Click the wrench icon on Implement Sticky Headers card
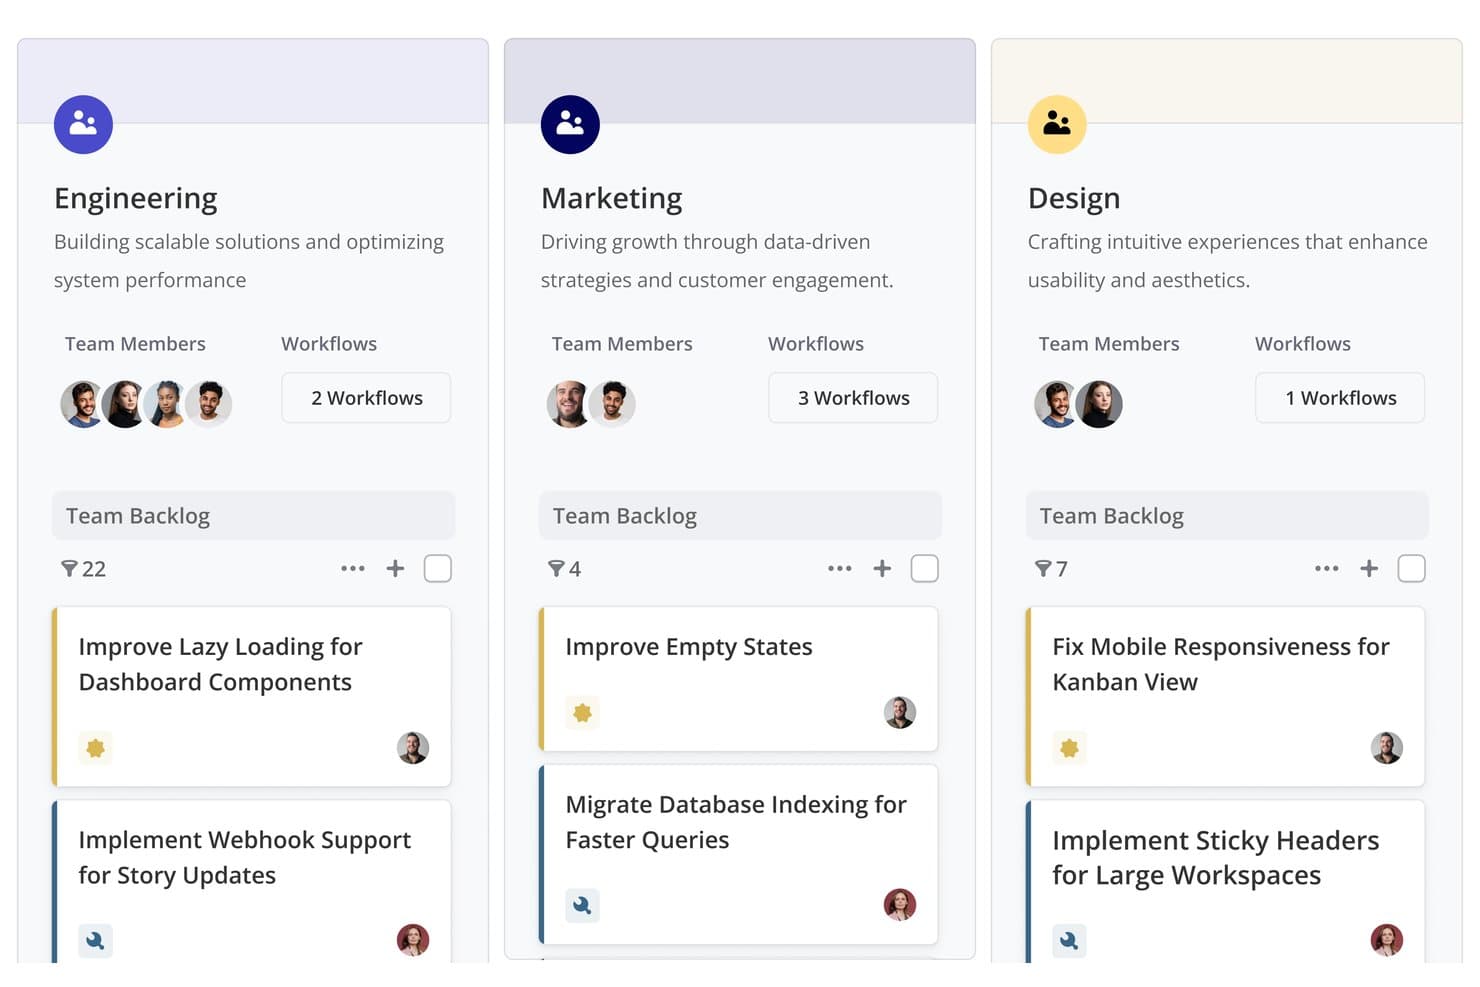The width and height of the screenshot is (1480, 987). coord(1070,940)
